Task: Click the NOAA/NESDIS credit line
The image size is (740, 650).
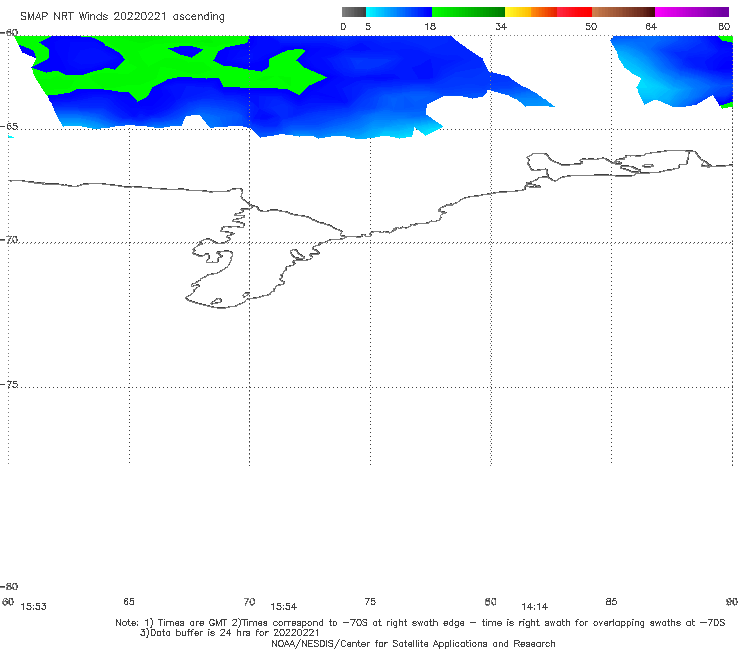Action: click(413, 644)
